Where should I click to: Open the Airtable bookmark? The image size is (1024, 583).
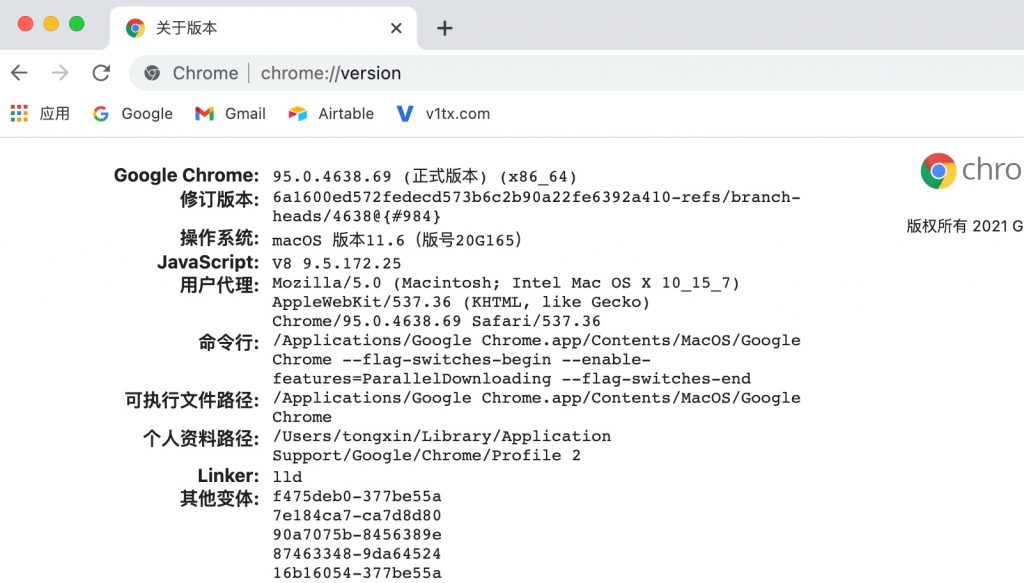(x=331, y=114)
